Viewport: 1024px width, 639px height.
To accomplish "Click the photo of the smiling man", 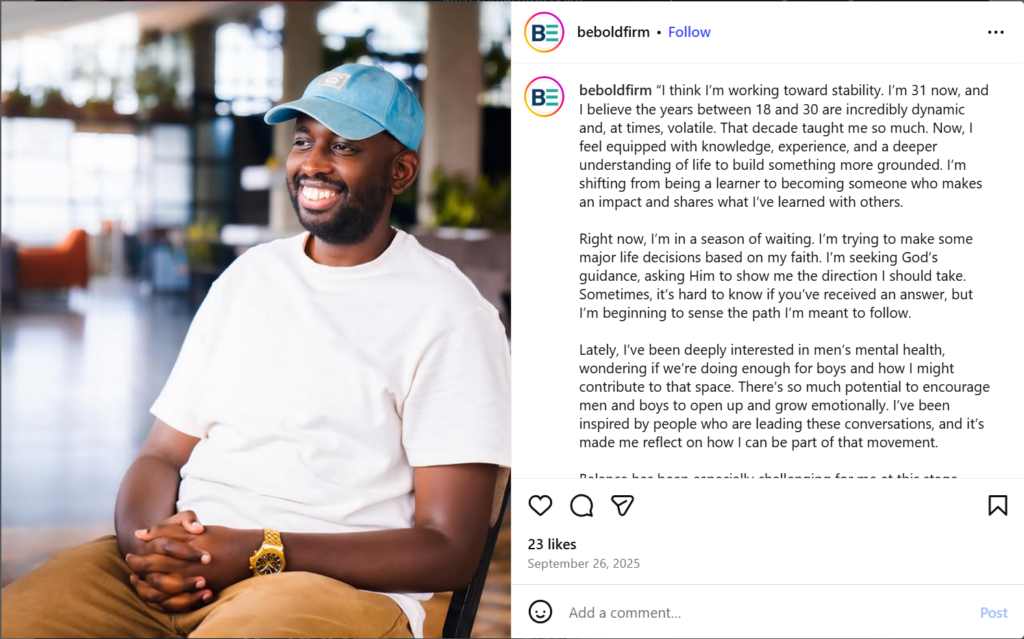I will [255, 320].
